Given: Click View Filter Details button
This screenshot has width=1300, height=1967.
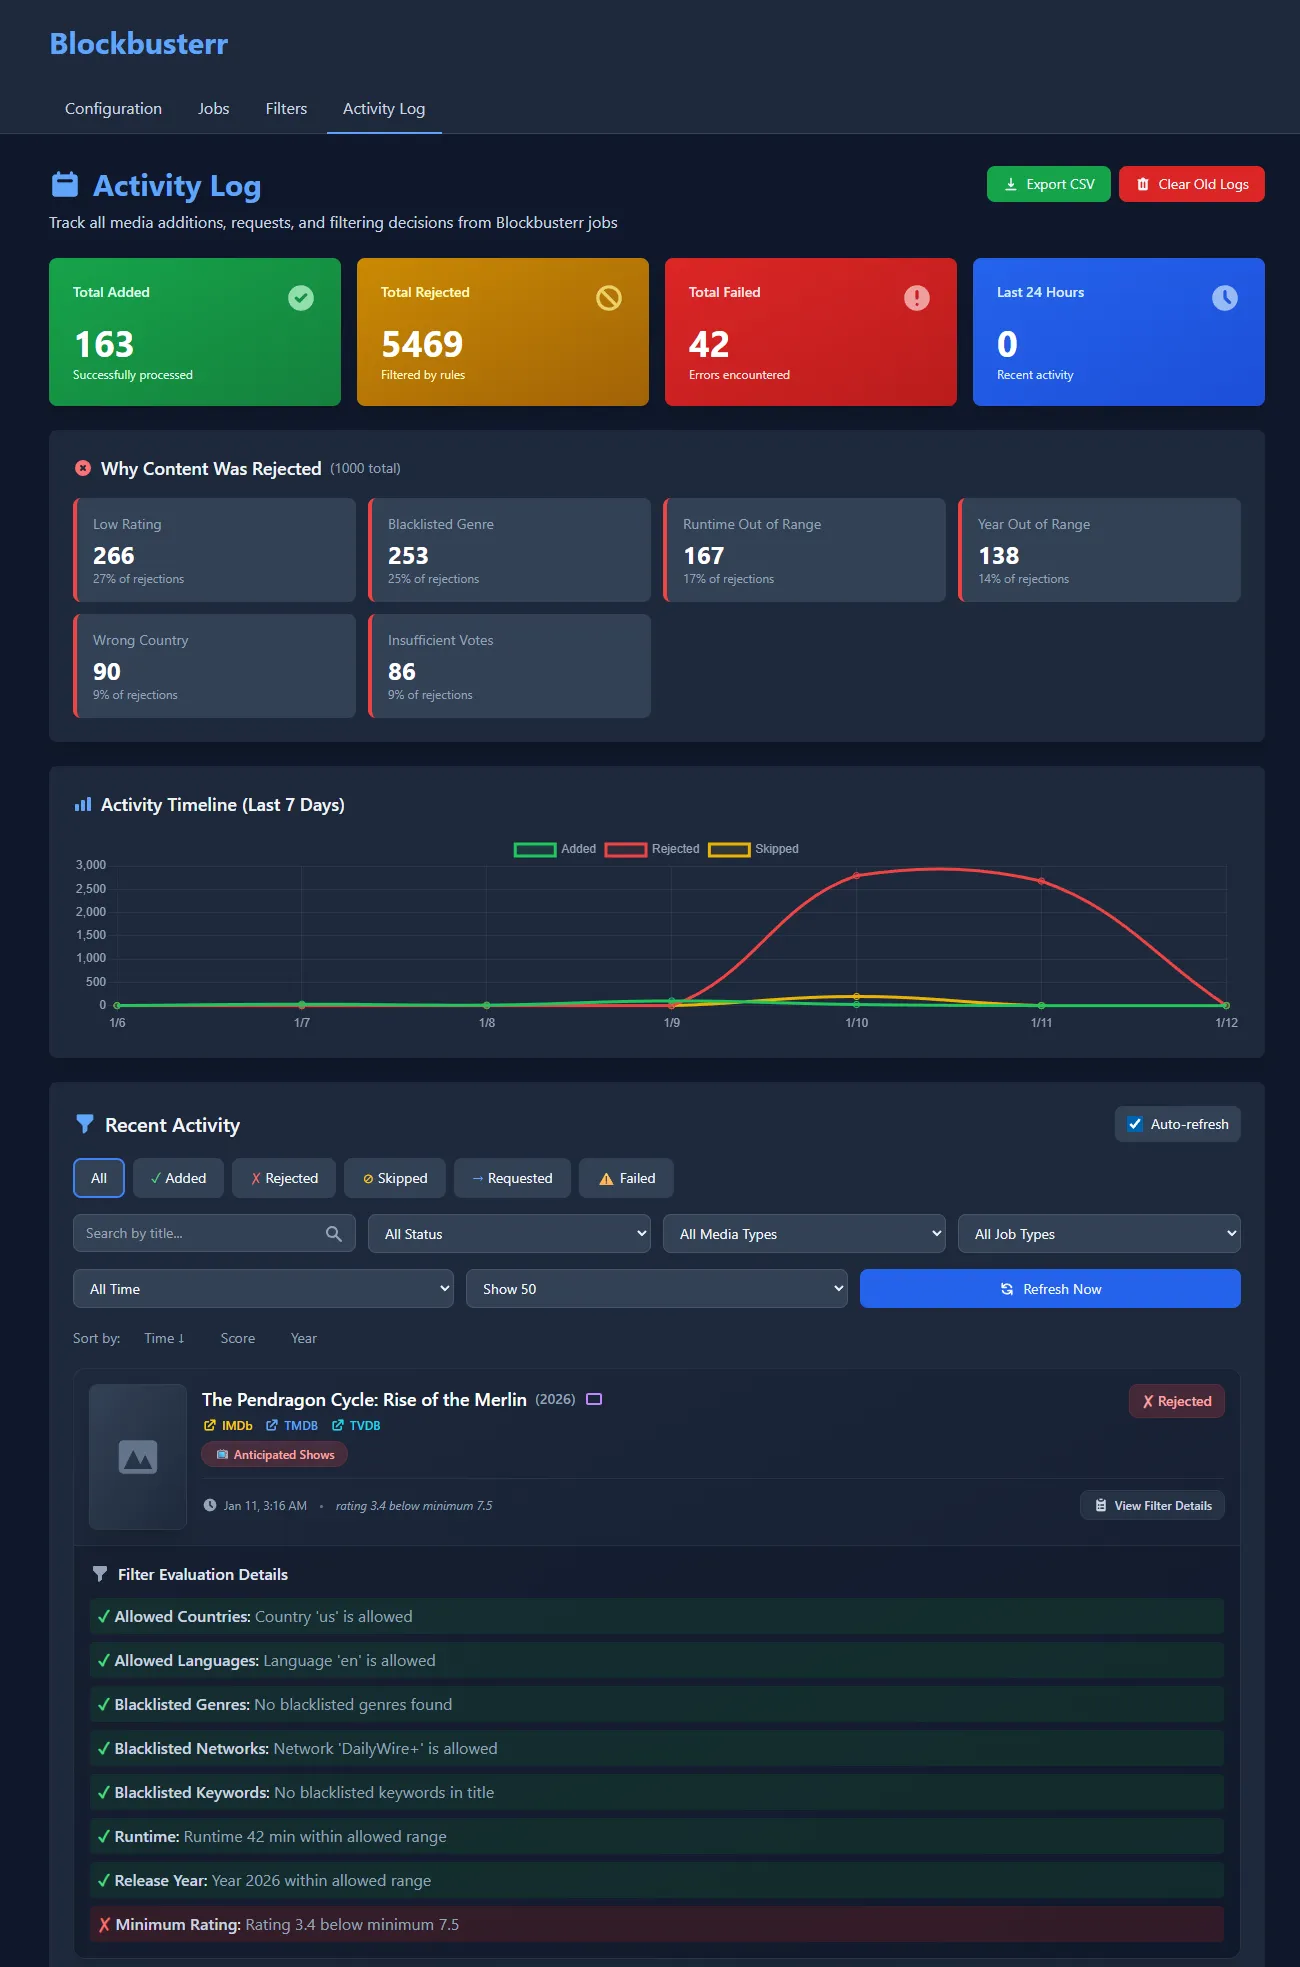Looking at the screenshot, I should tap(1152, 1505).
